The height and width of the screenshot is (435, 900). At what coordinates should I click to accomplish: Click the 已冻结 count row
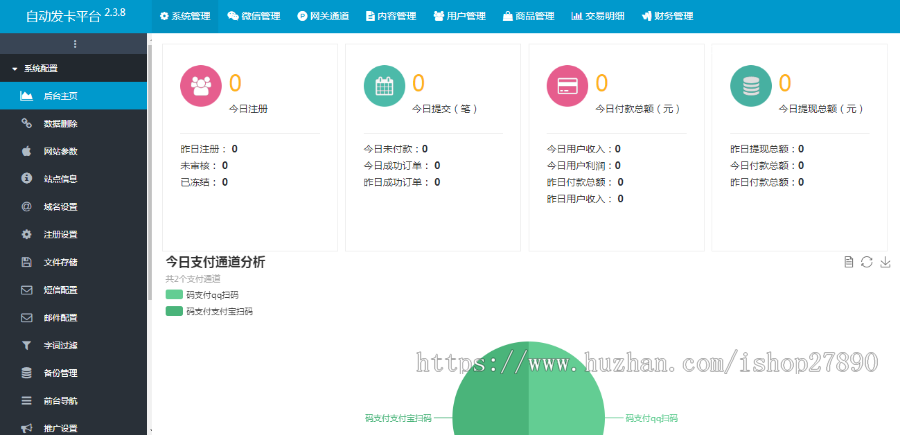click(x=204, y=182)
